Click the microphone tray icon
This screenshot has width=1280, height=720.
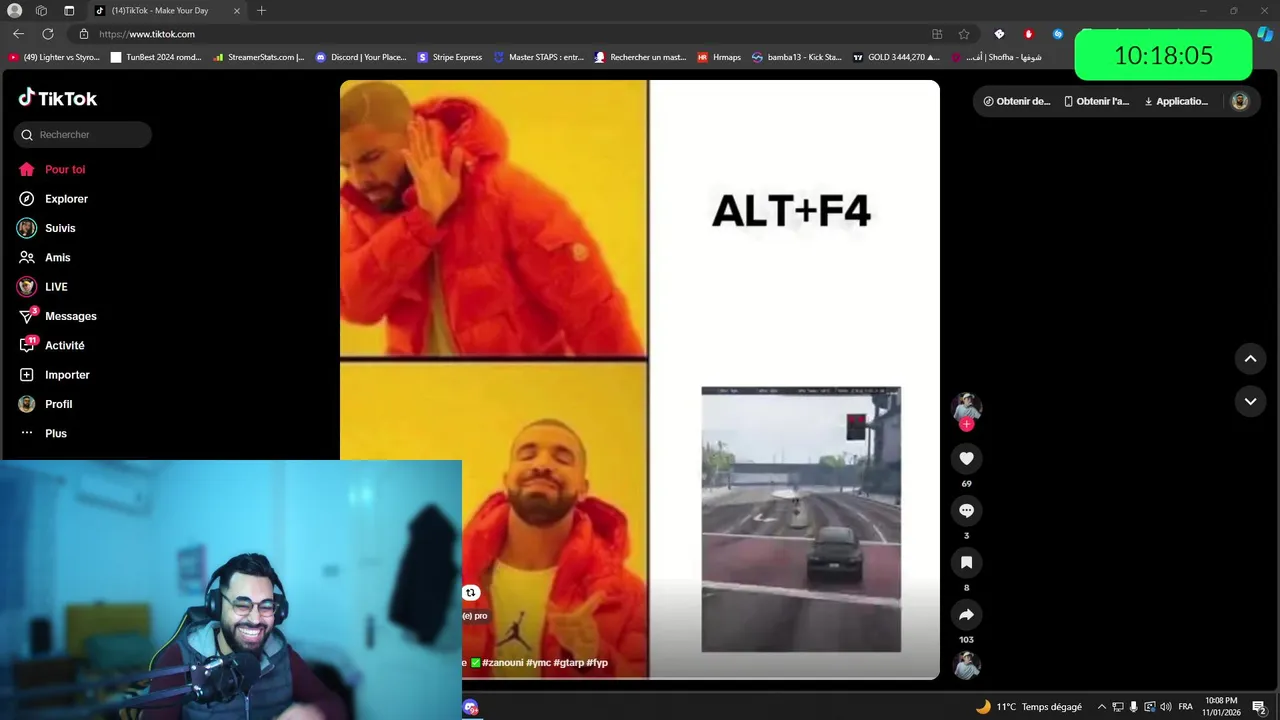(1134, 707)
